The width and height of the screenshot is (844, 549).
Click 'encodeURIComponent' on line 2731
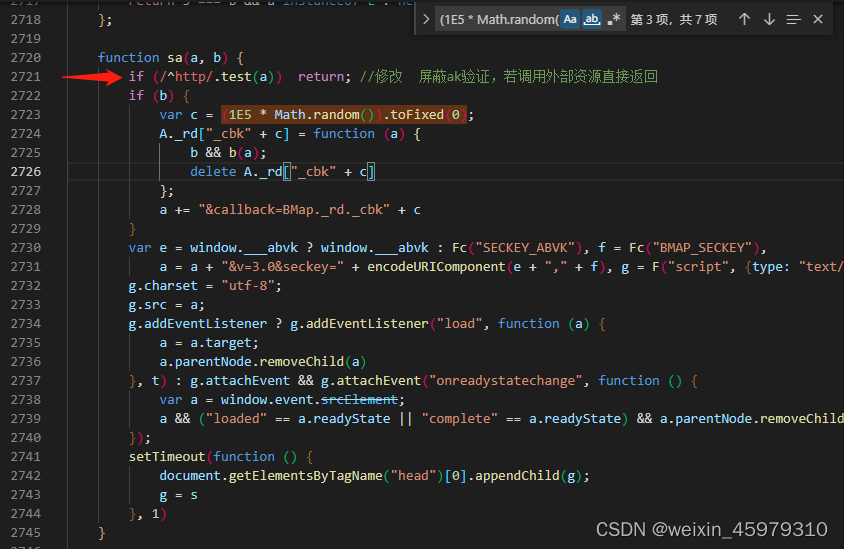click(x=436, y=267)
